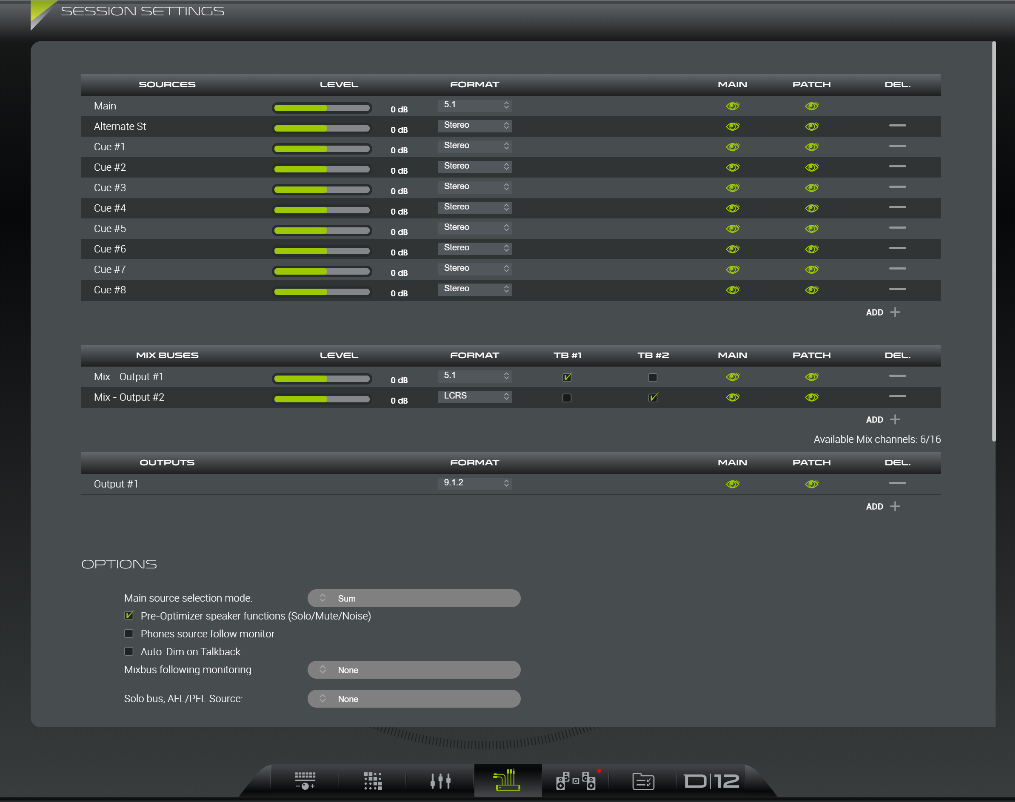Viewport: 1015px width, 802px height.
Task: Toggle Main eye for Cue #2
Action: click(733, 167)
